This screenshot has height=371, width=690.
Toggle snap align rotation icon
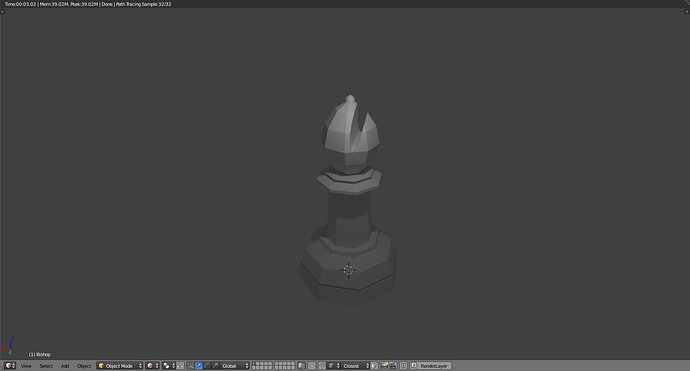tap(374, 366)
